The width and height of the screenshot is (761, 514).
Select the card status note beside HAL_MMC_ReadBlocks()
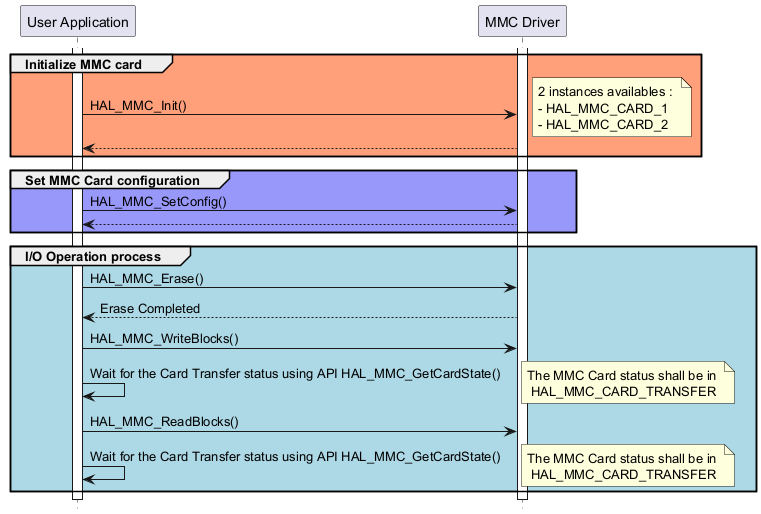coord(627,466)
